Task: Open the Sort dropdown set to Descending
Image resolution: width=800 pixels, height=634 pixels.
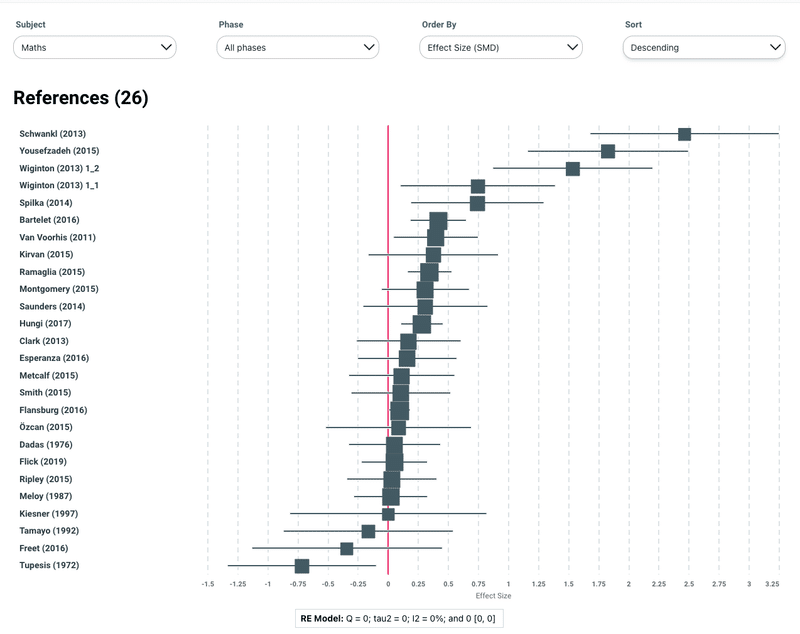Action: (x=704, y=47)
